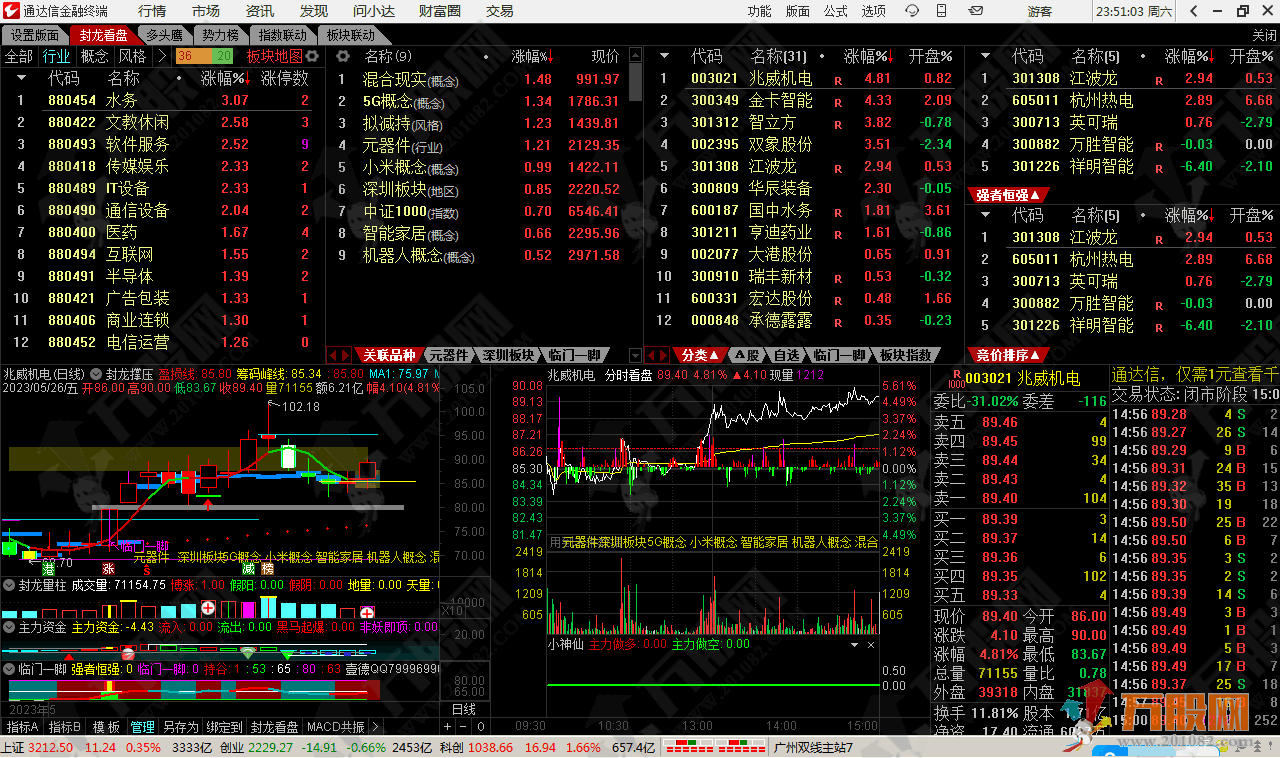Open 通达信，仅需1元 promo link
Screen dimensions: 1280x758
1195,374
